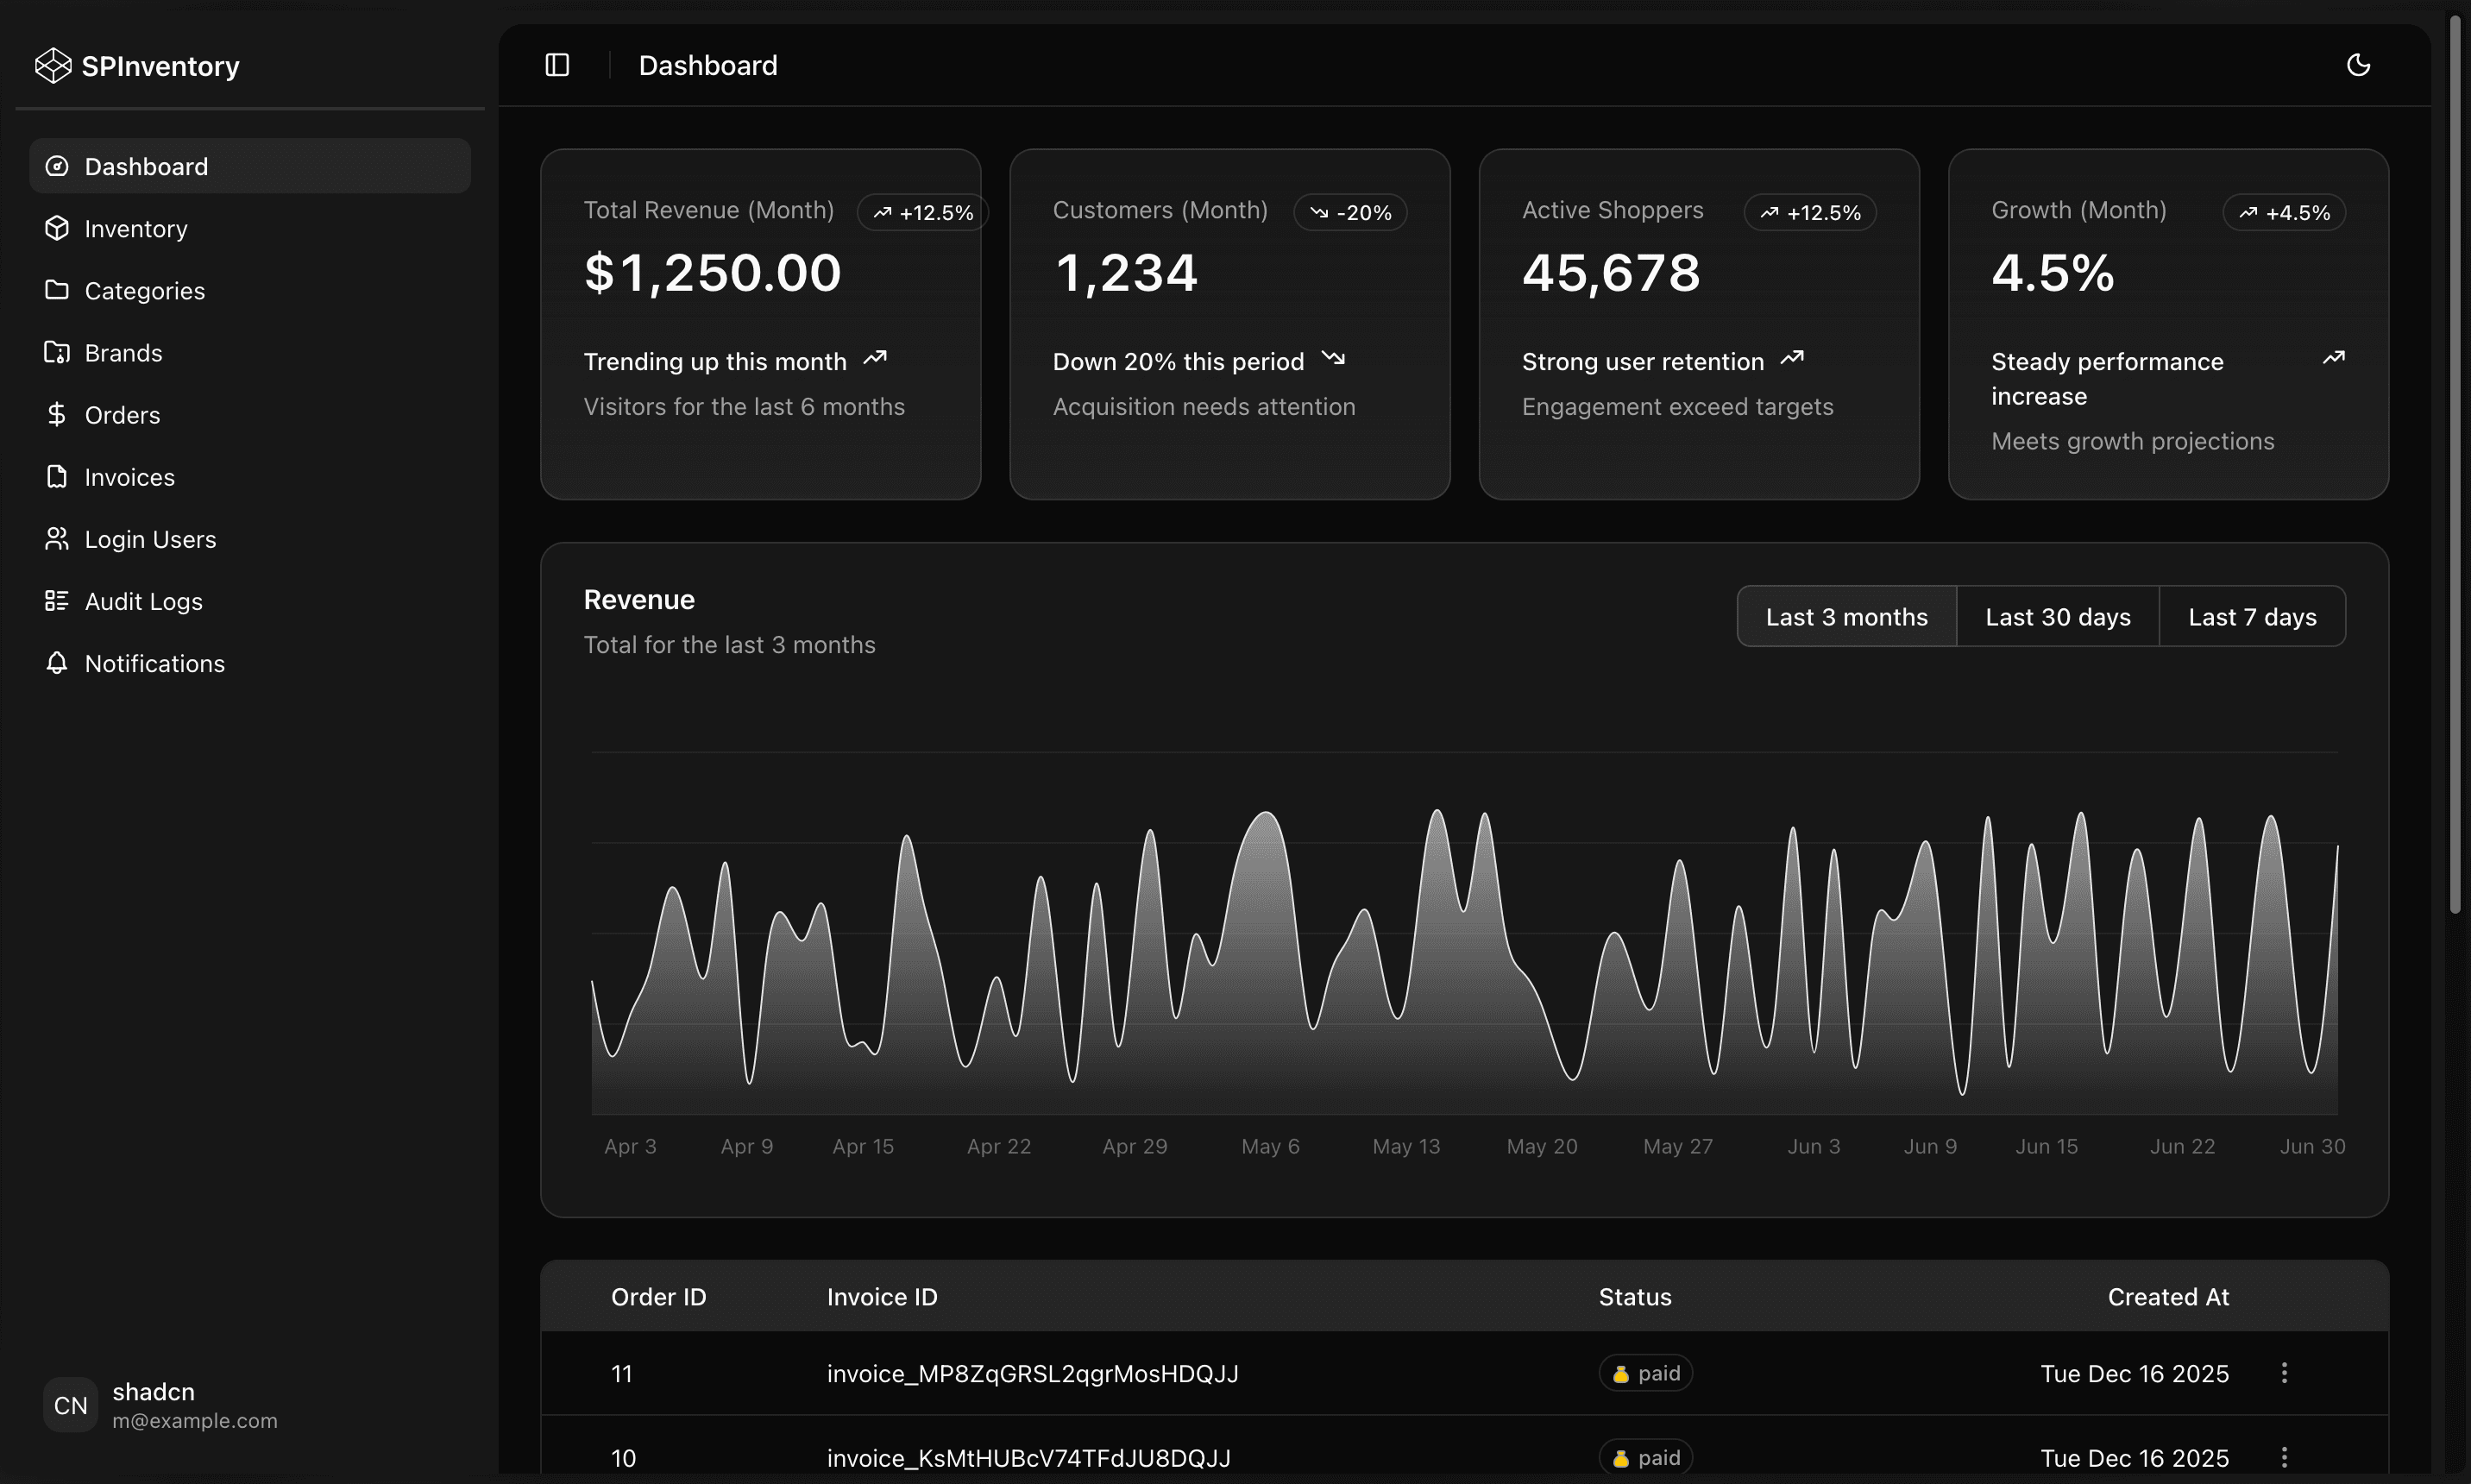Click the Created At column header
2471x1484 pixels.
pyautogui.click(x=2167, y=1297)
